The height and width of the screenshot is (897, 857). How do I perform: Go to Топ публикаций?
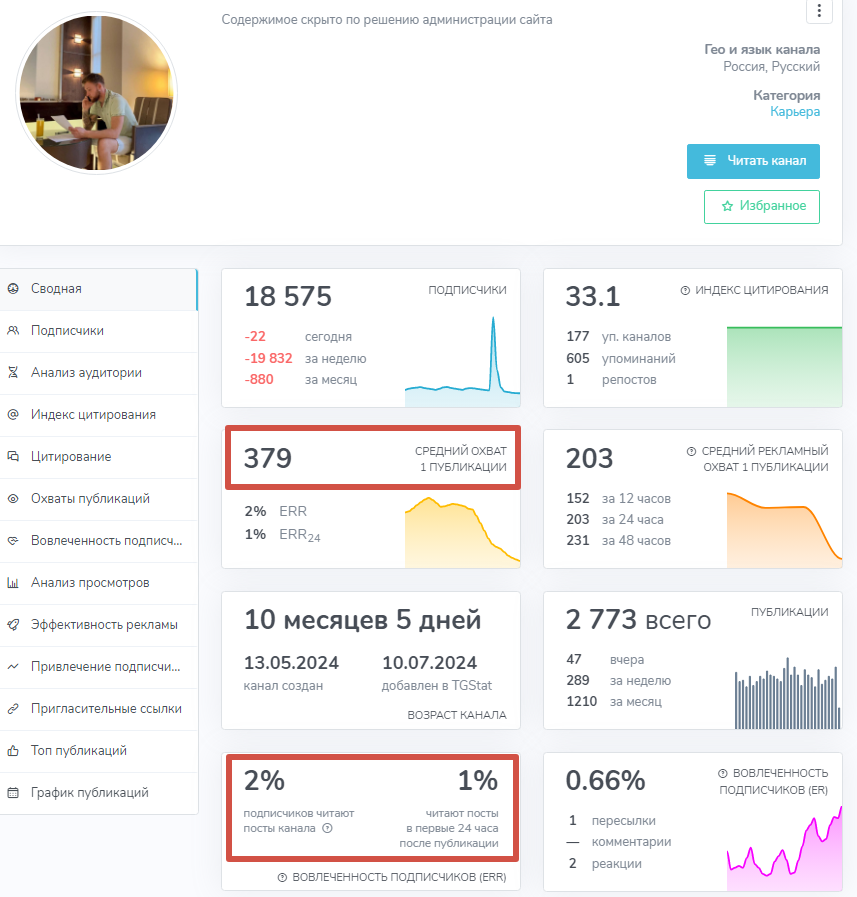[x=98, y=750]
